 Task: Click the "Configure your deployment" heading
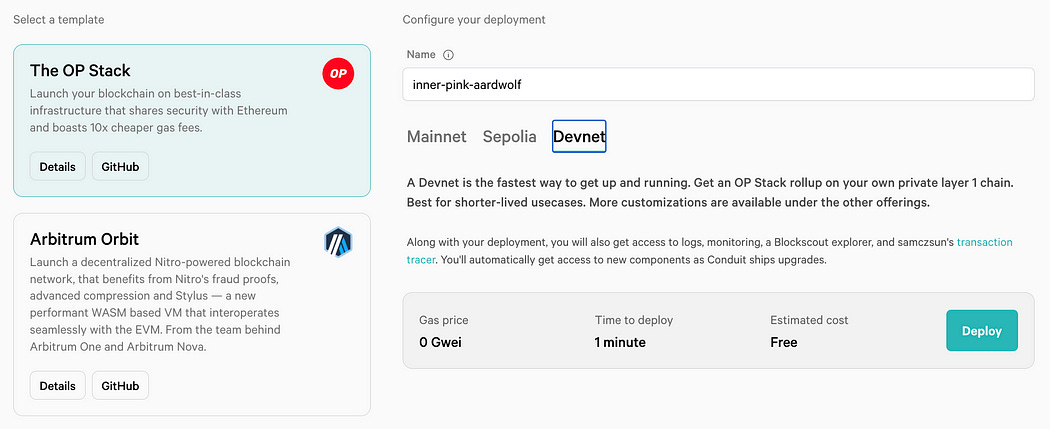(474, 19)
